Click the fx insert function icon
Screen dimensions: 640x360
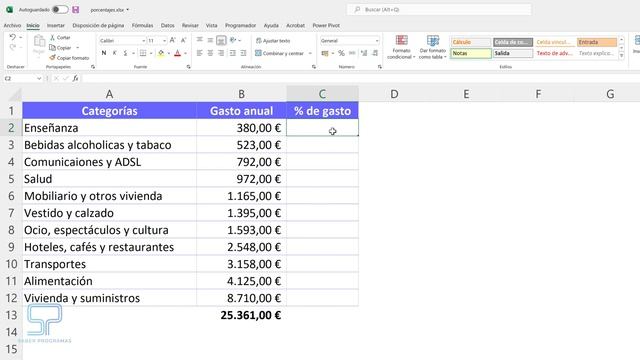tap(76, 78)
